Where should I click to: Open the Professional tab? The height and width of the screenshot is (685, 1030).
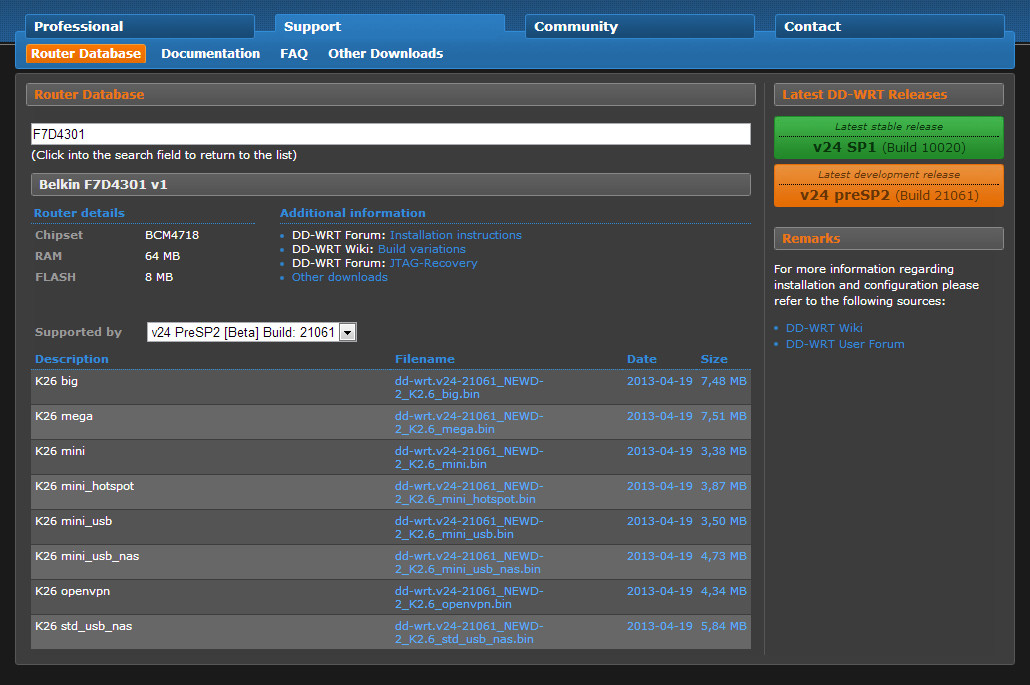tap(140, 26)
